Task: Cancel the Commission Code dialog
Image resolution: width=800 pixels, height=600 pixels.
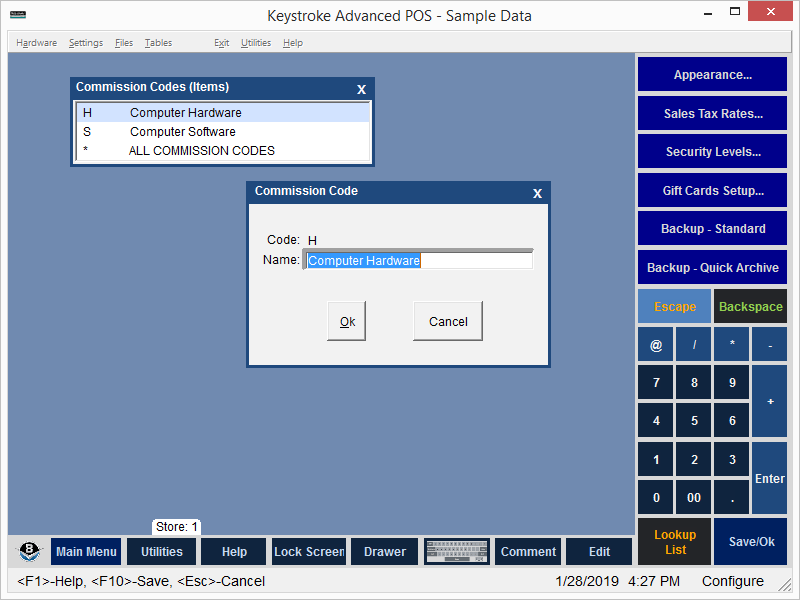Action: [x=447, y=321]
